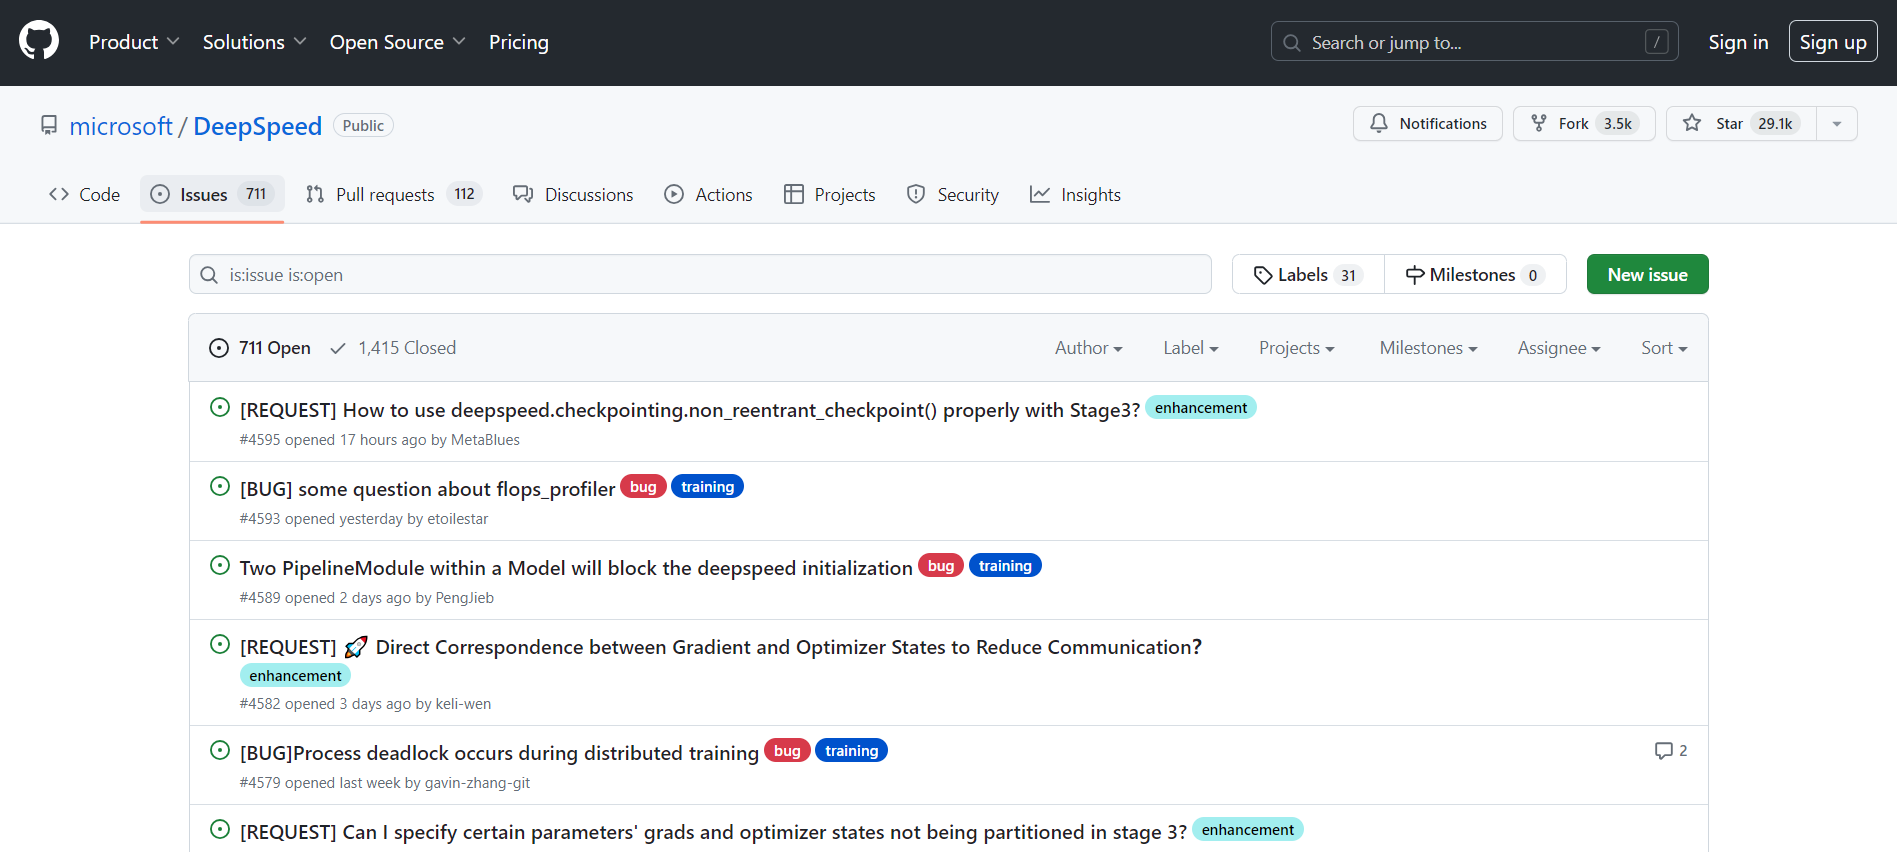Click the Star icon for DeepSpeed

pos(1692,123)
